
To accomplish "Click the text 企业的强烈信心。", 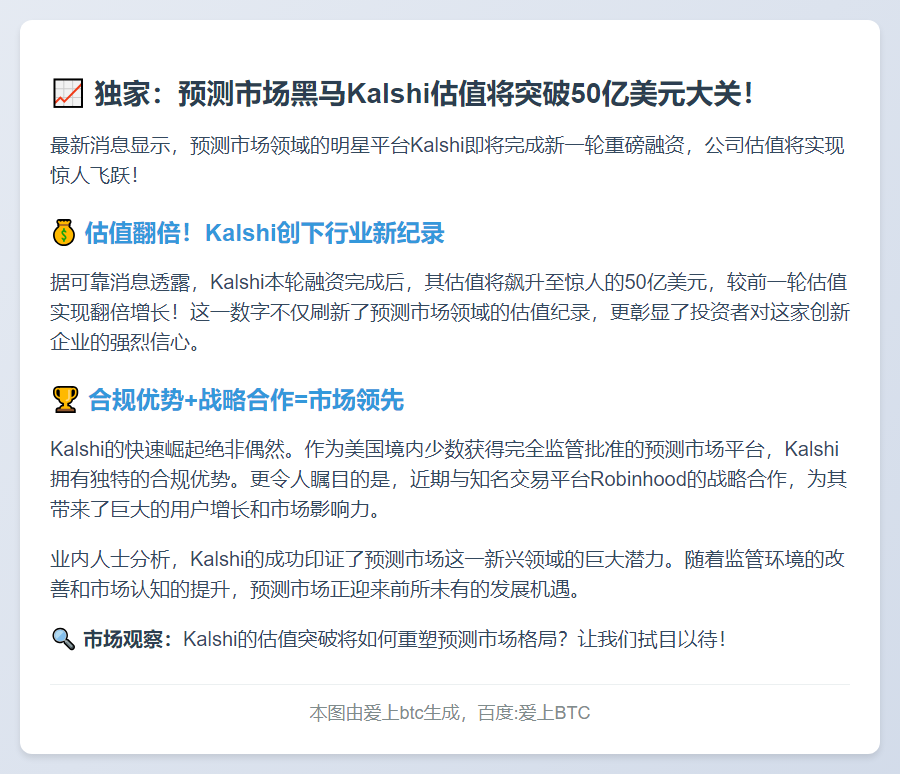I will click(125, 342).
